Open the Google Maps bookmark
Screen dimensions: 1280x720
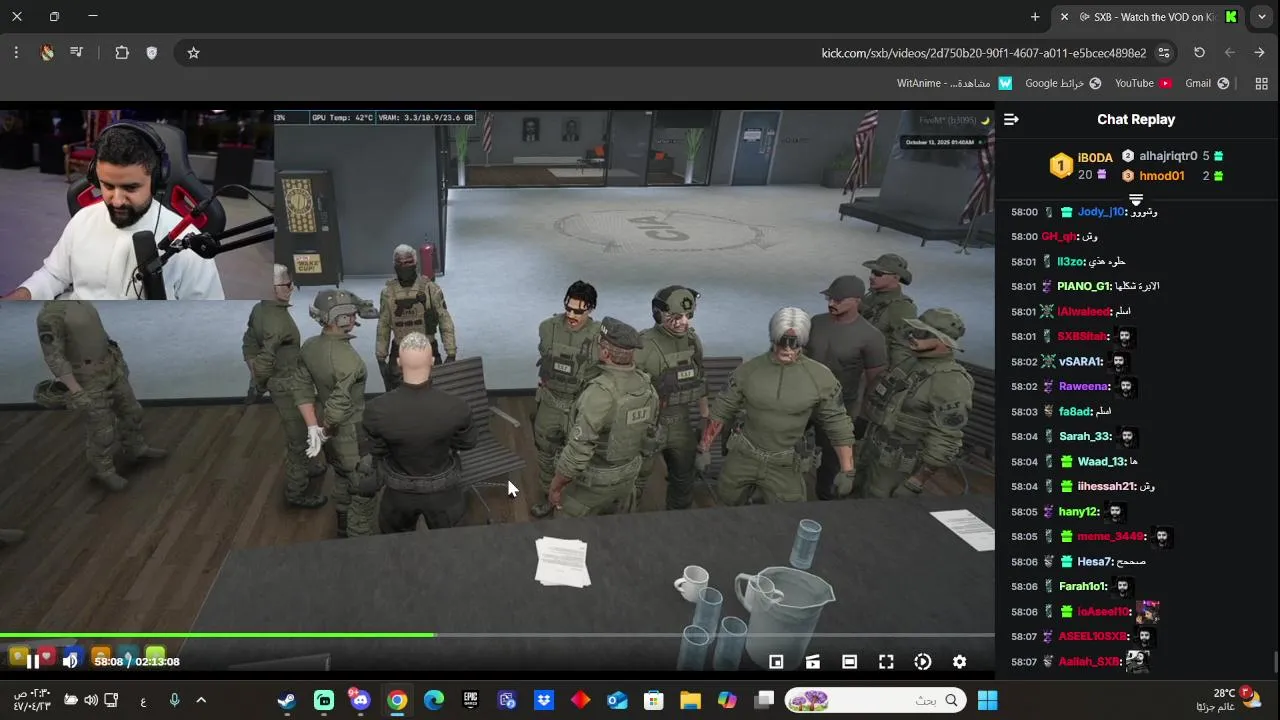pos(1063,83)
